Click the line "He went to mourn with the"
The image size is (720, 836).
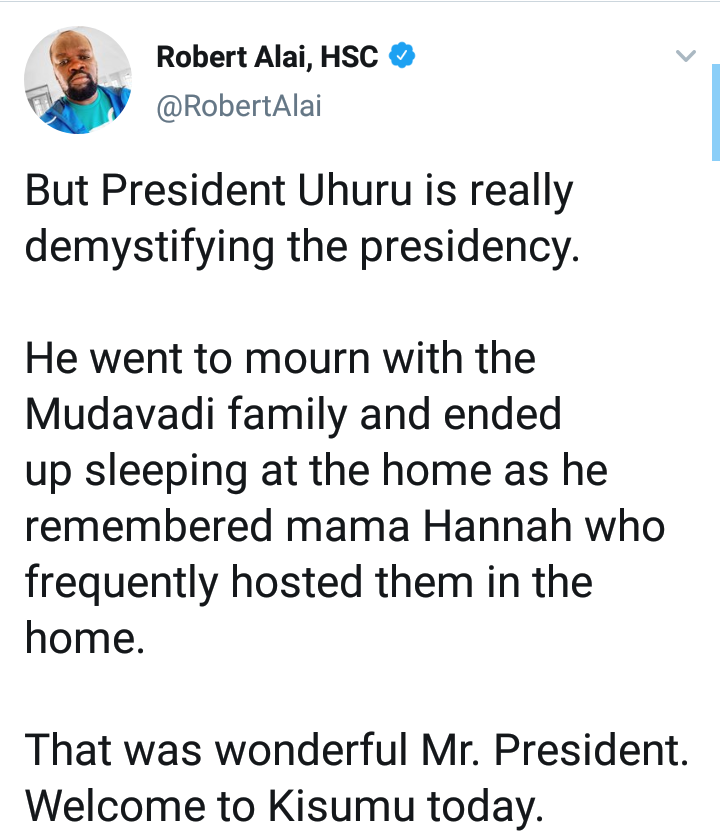point(280,359)
